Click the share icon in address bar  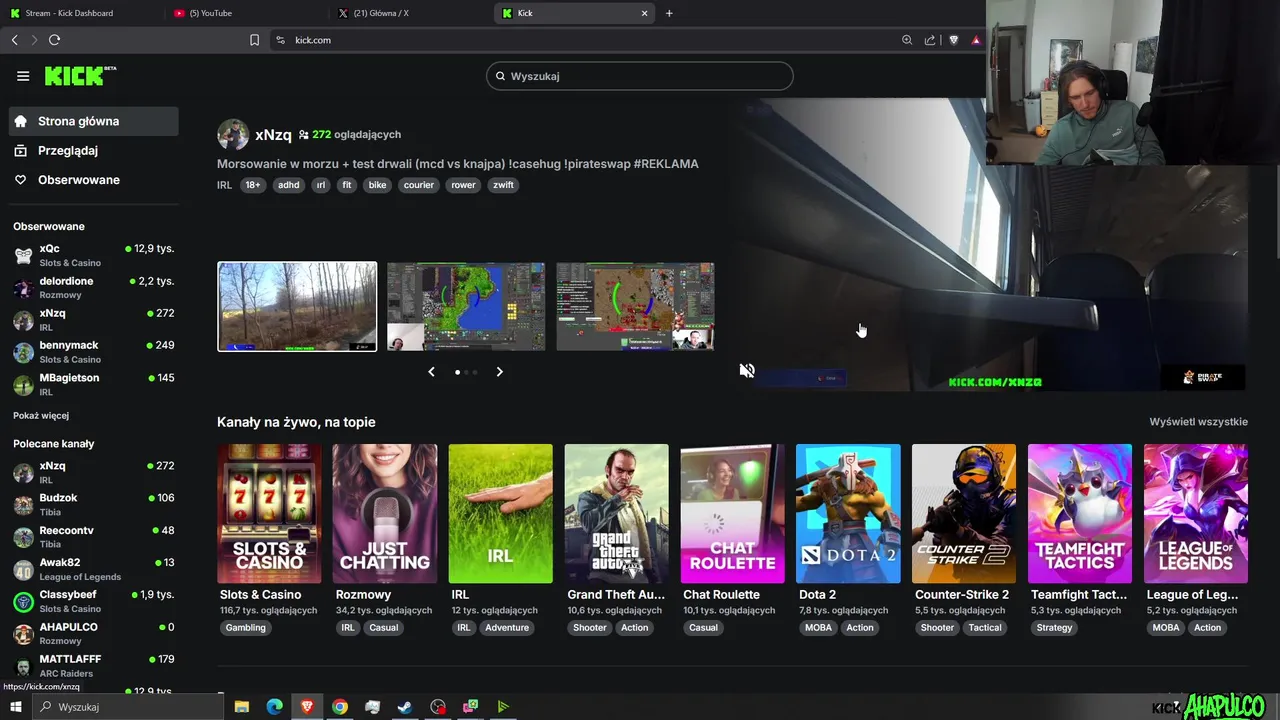[930, 40]
